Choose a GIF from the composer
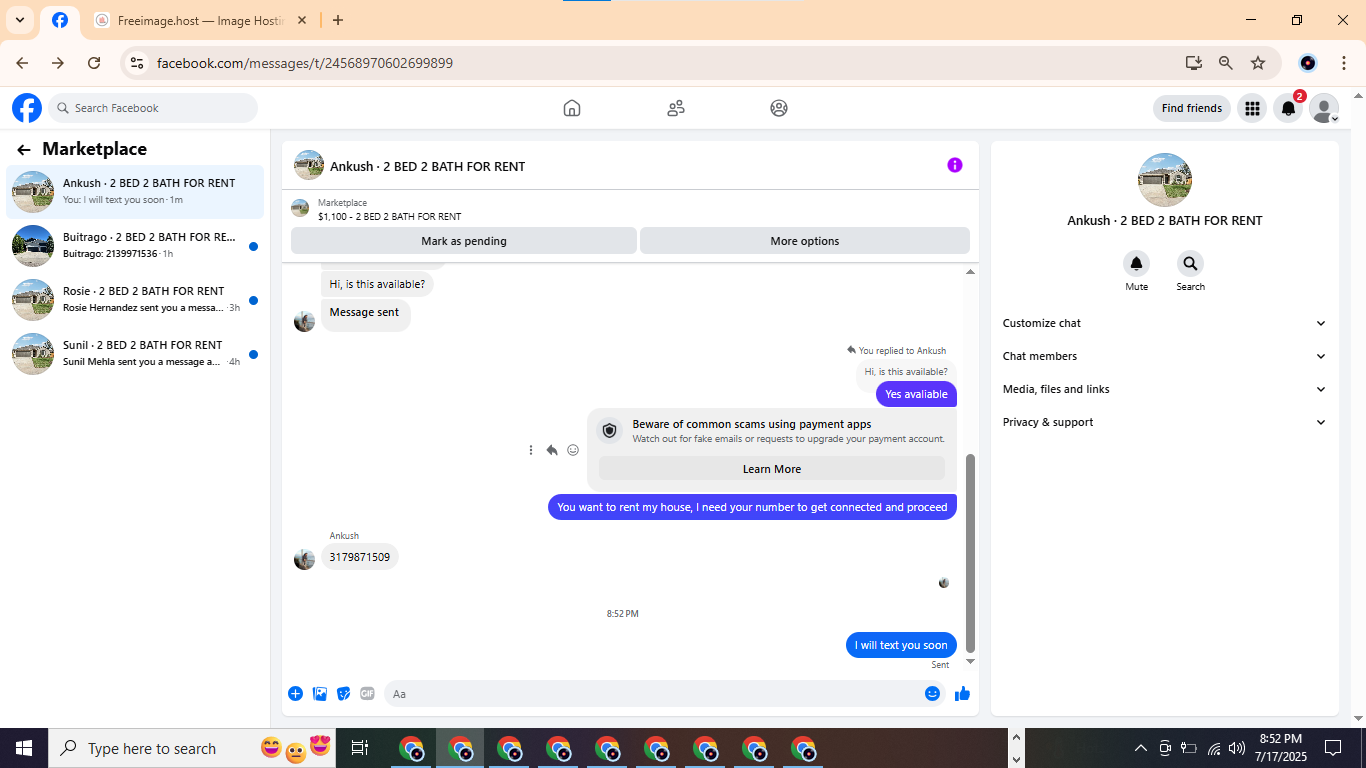1366x768 pixels. (x=367, y=693)
